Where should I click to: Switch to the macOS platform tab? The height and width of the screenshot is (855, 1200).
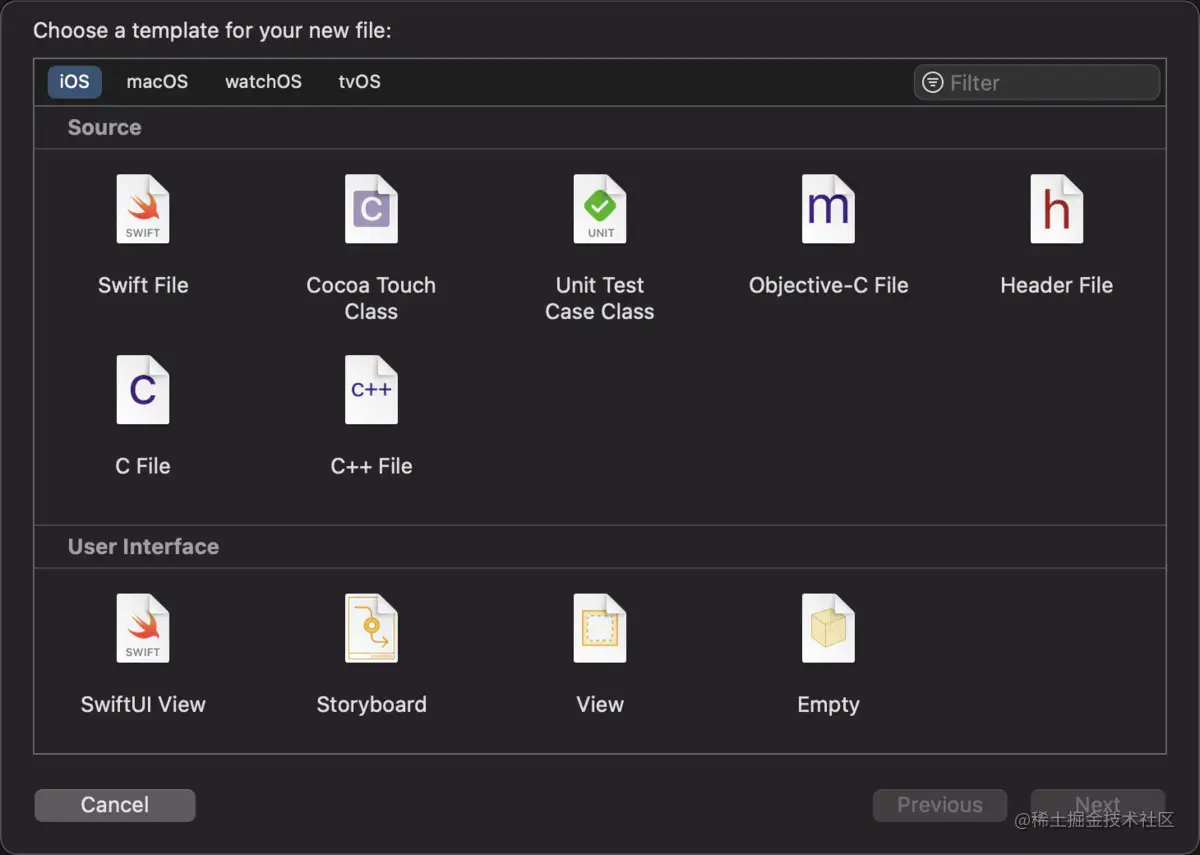(157, 82)
